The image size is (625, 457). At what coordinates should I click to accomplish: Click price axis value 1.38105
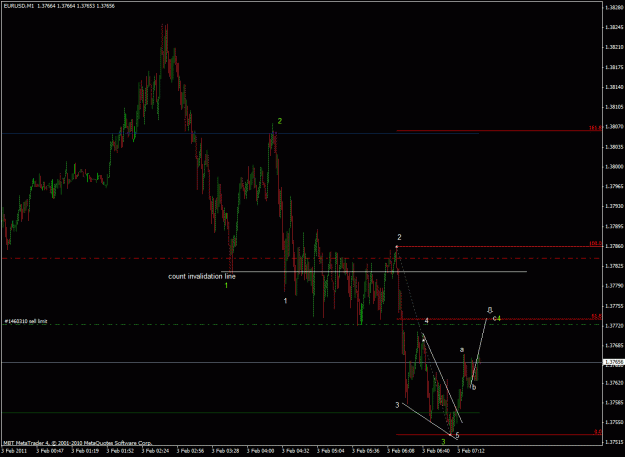pyautogui.click(x=612, y=107)
